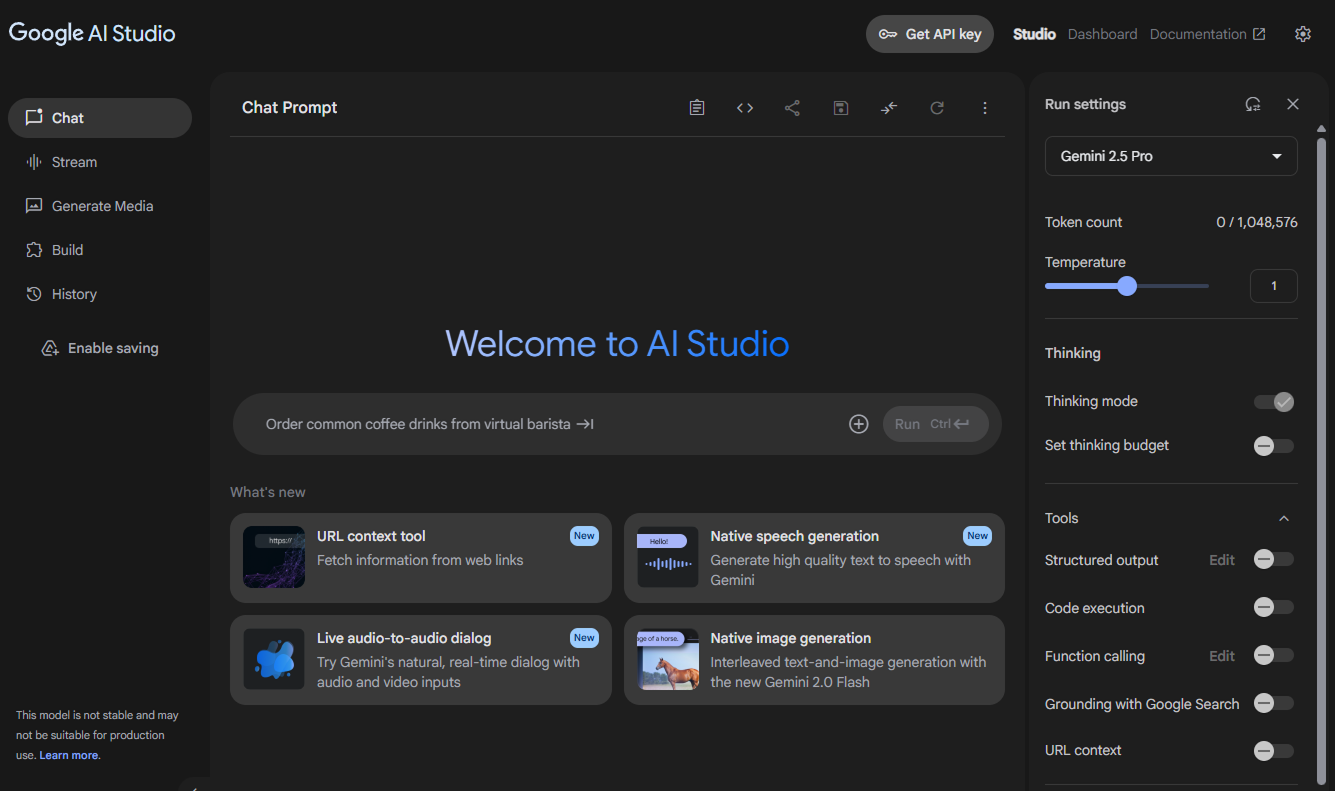Click Edit next to Structured output
The image size is (1335, 791).
point(1222,560)
